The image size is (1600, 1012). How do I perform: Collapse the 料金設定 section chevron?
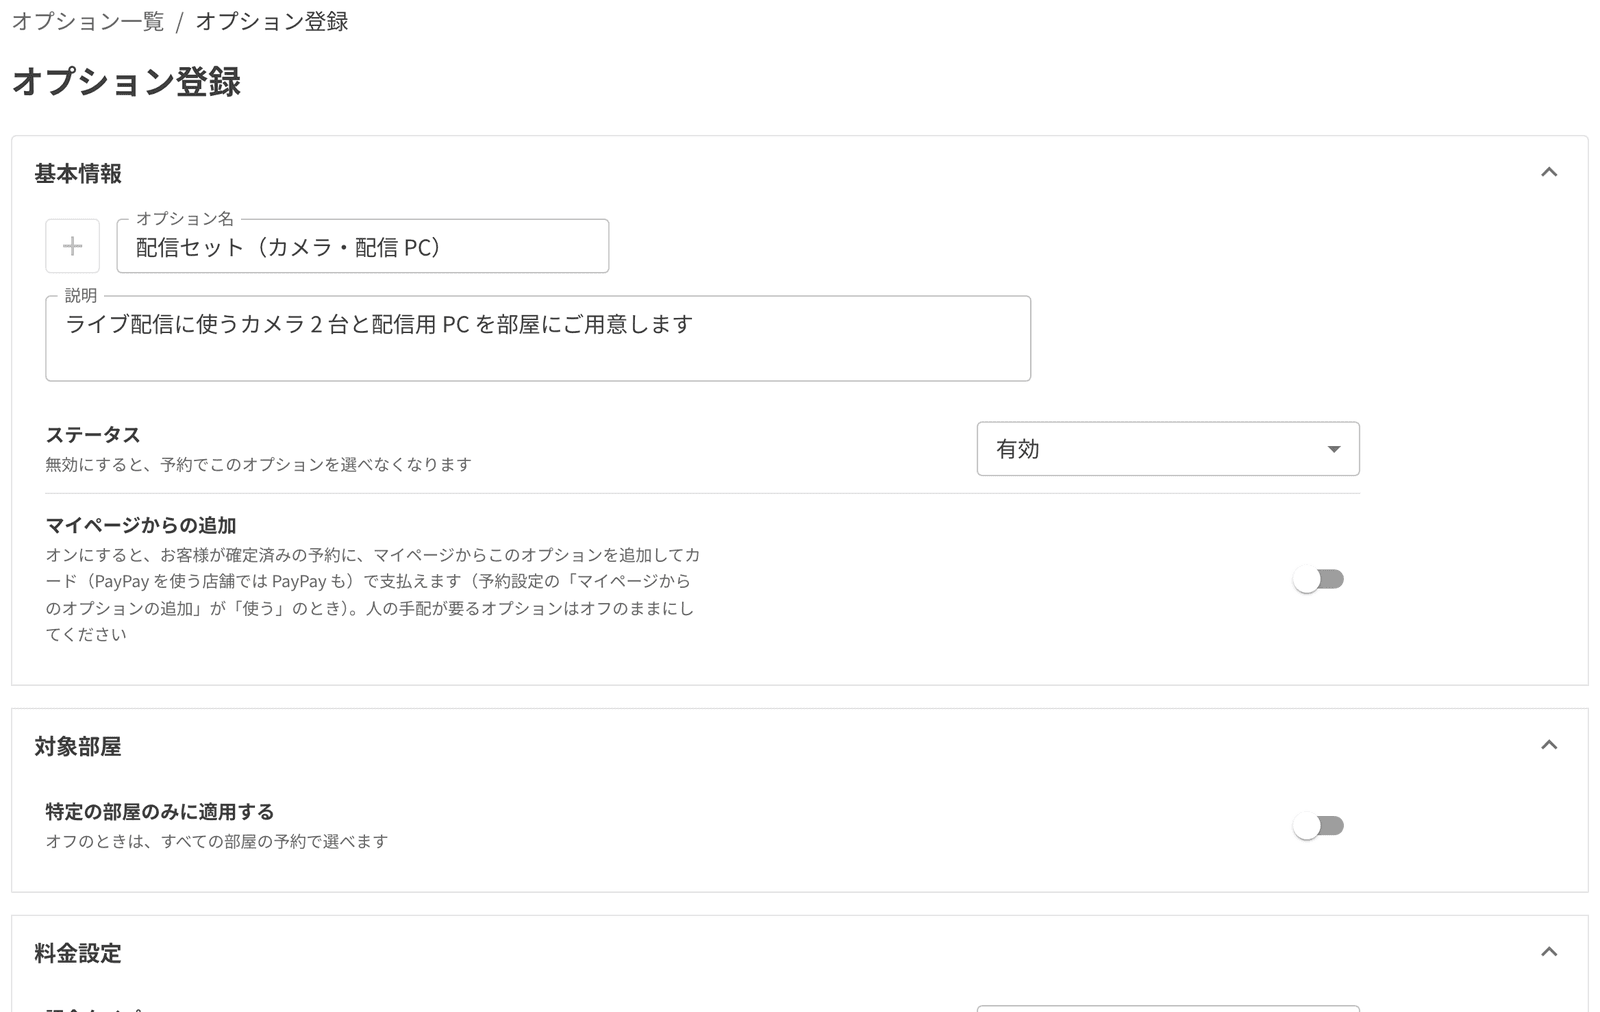click(x=1549, y=952)
